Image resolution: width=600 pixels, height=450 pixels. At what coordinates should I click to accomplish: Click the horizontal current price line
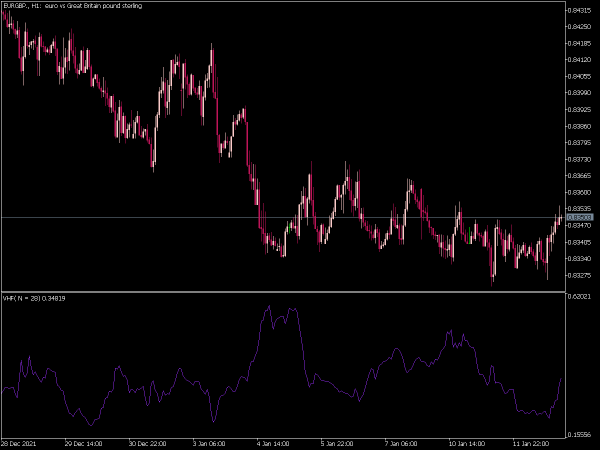click(x=283, y=217)
